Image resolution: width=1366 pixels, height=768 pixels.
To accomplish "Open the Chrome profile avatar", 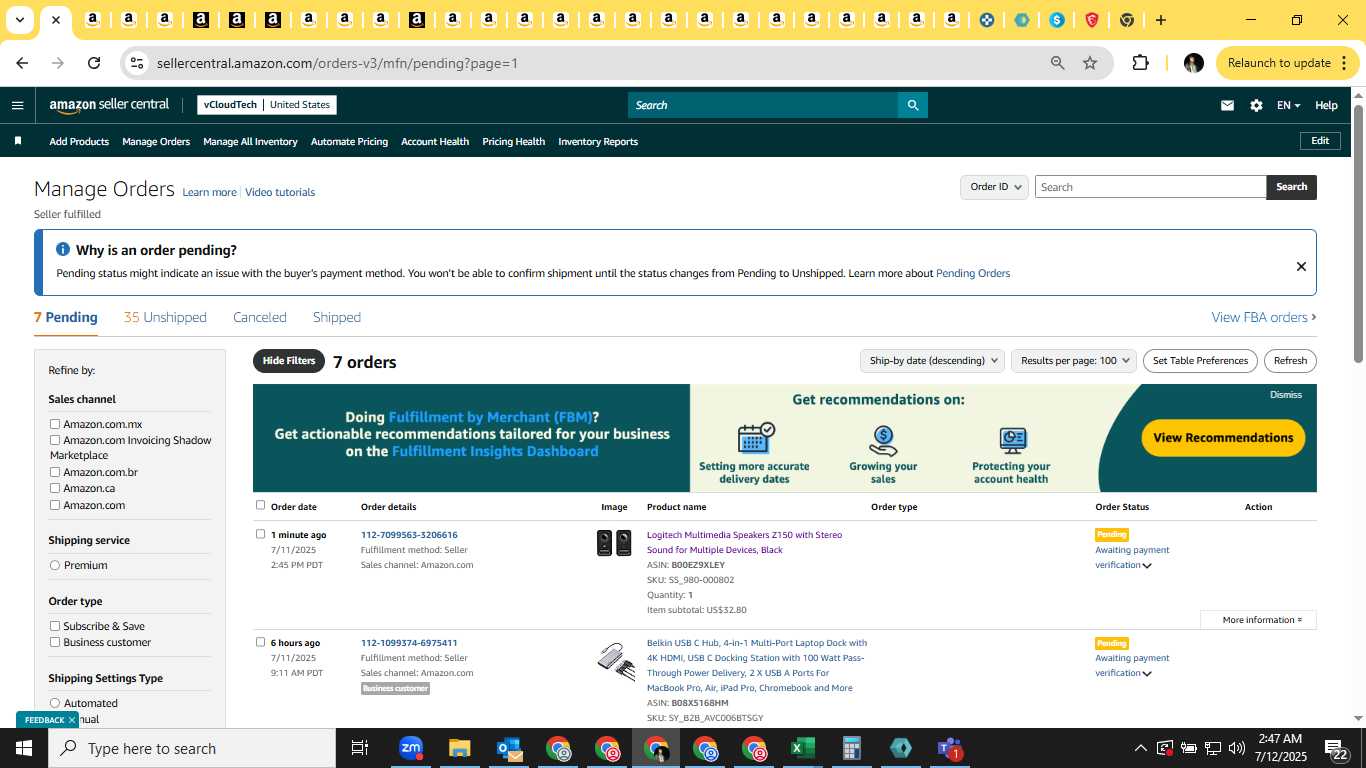I will pyautogui.click(x=1194, y=63).
